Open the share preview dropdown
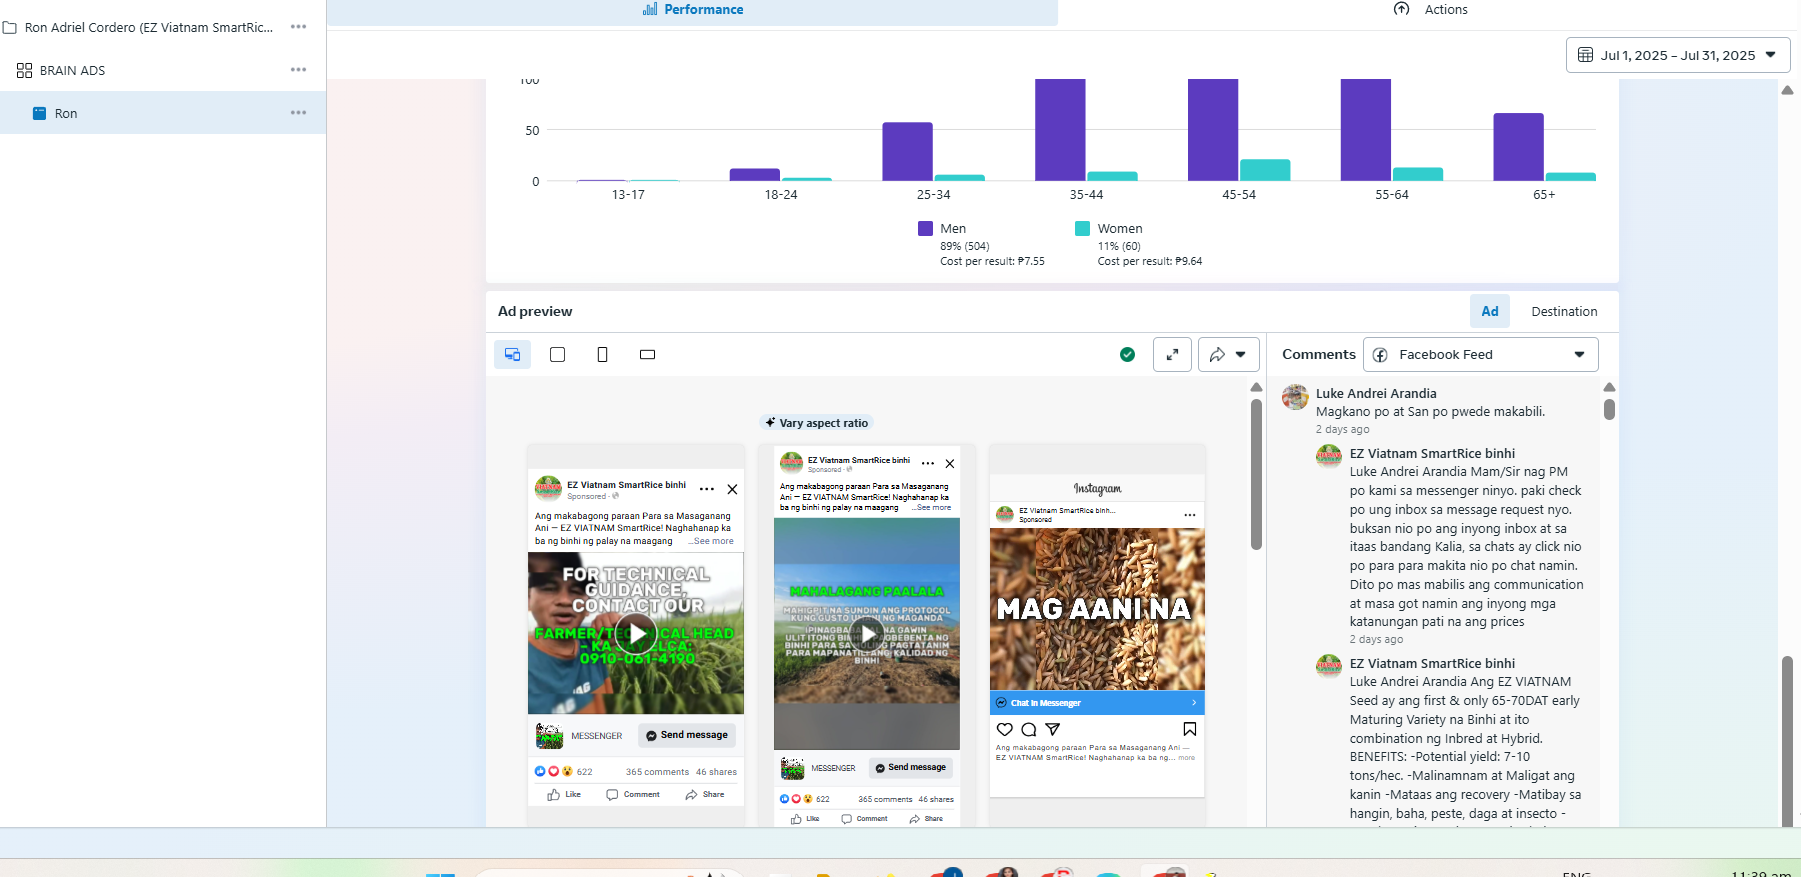 pos(1228,355)
